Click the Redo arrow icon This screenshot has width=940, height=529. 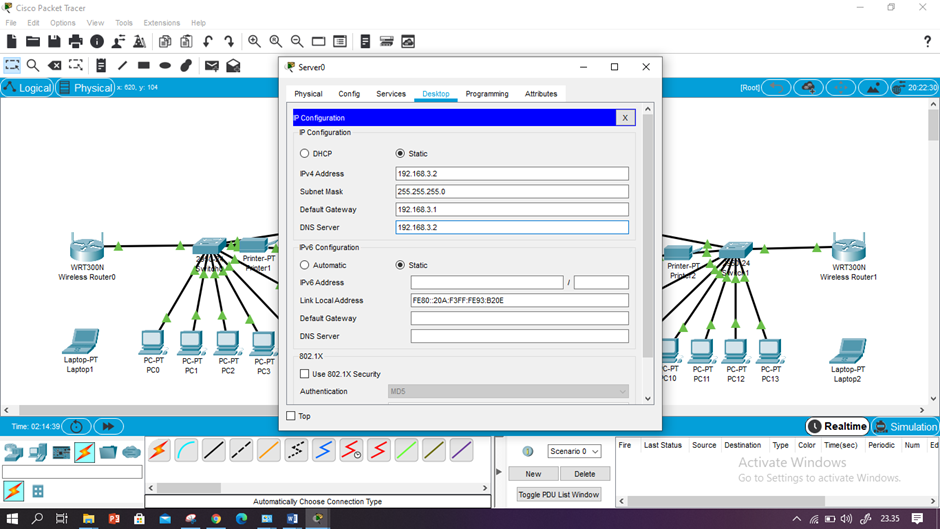coord(229,41)
